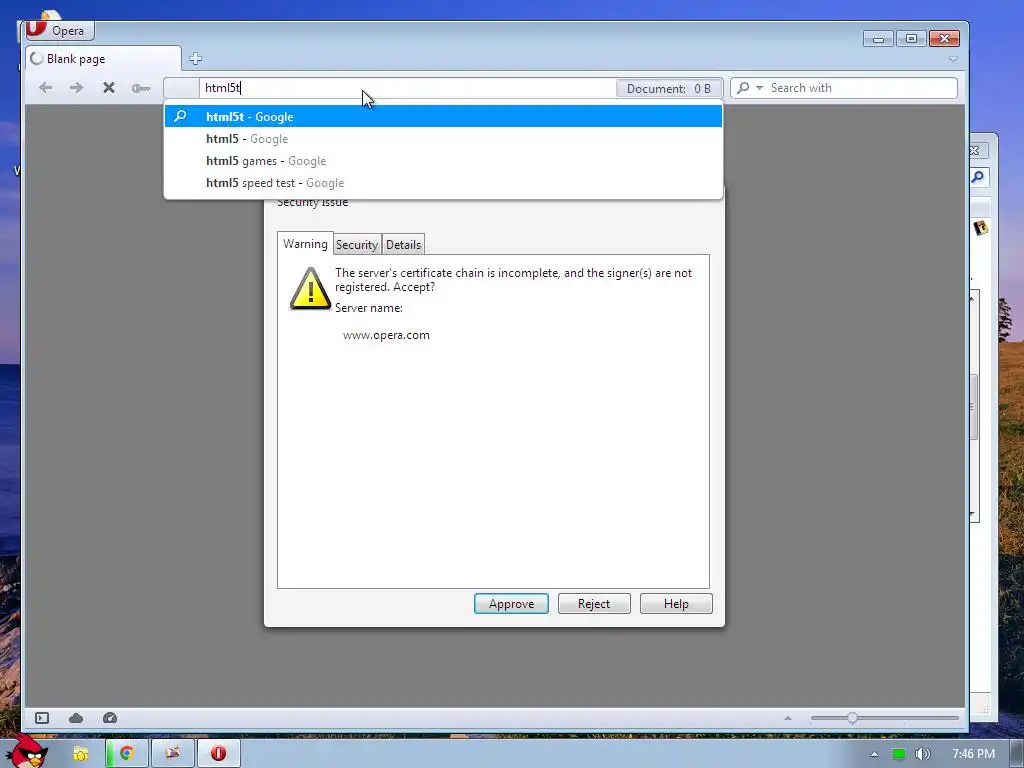
Task: Click the search magnifier icon
Action: (743, 88)
